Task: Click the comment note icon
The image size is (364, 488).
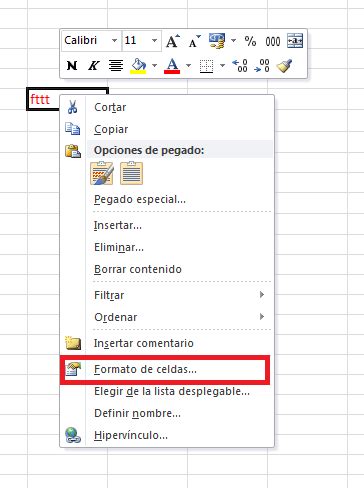Action: (73, 343)
